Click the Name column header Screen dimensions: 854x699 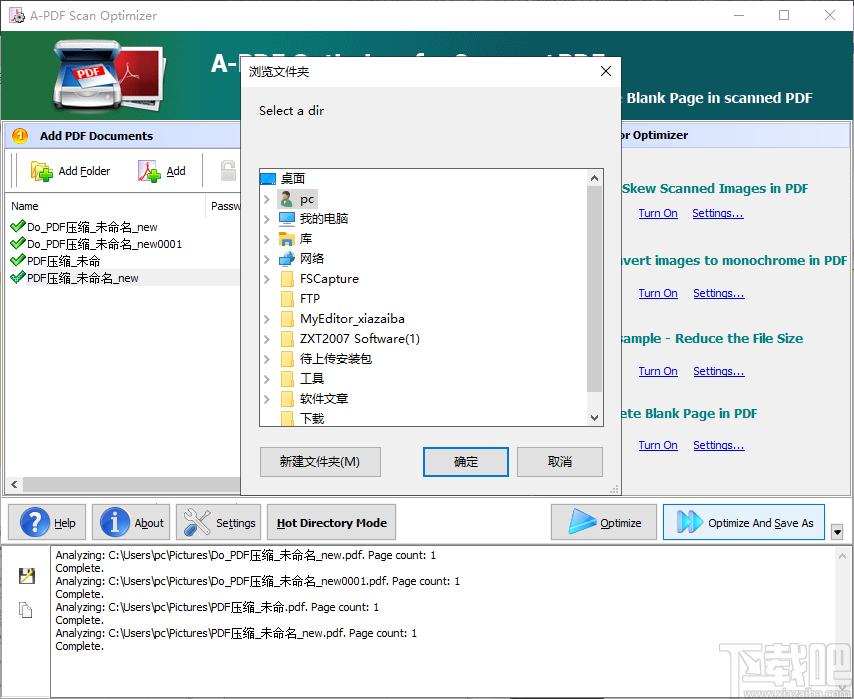click(x=106, y=206)
